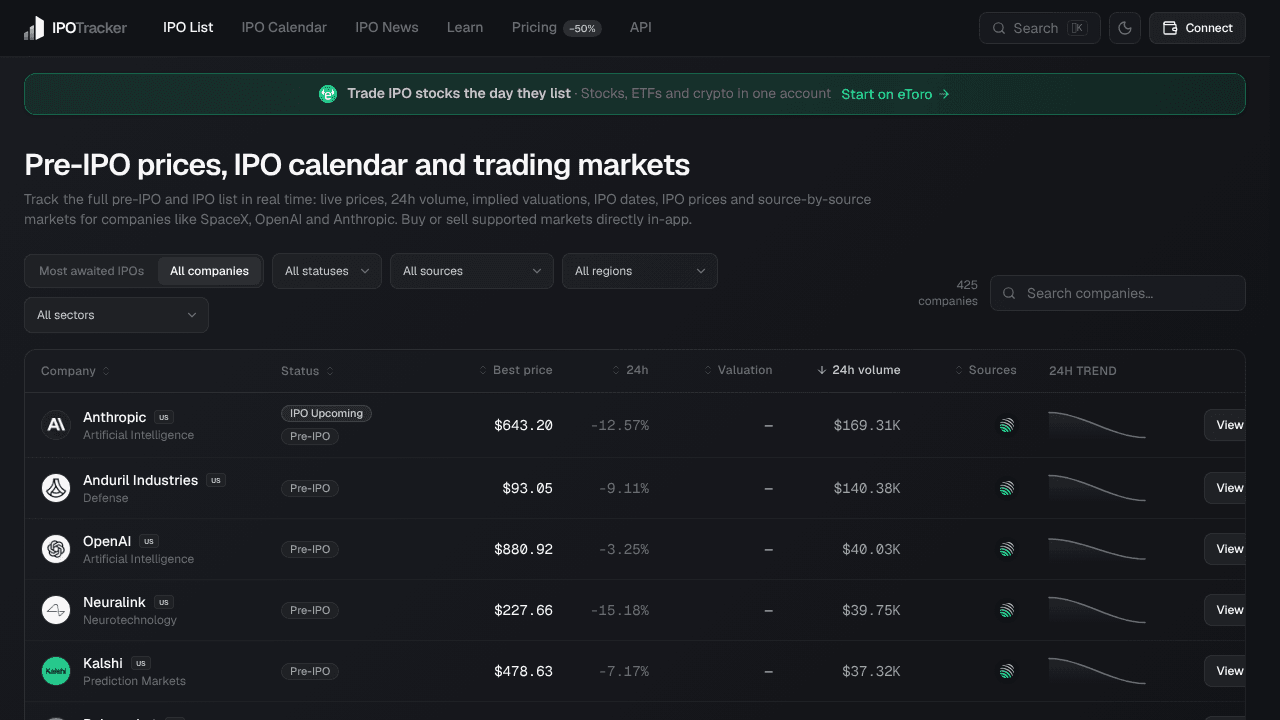Open Pricing page
This screenshot has height=720, width=1280.
point(534,27)
